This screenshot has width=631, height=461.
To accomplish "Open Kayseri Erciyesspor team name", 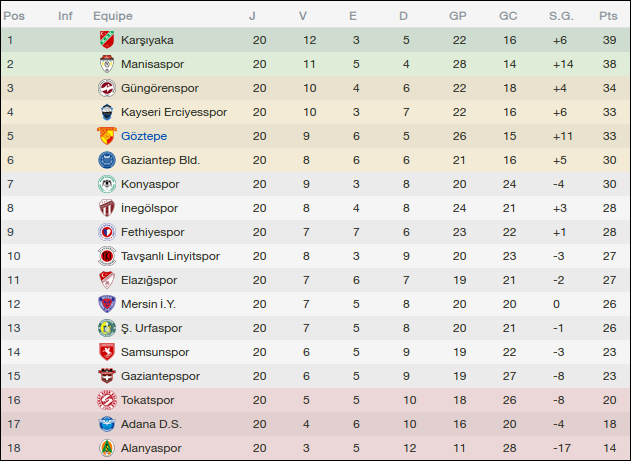I will [174, 112].
